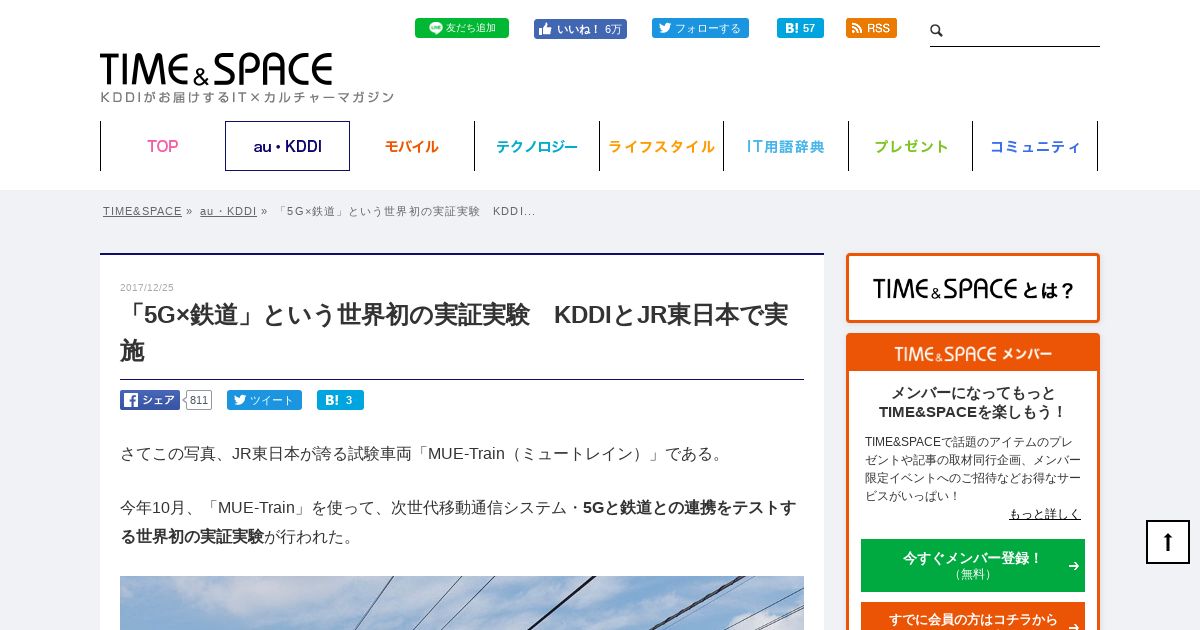Image resolution: width=1200 pixels, height=630 pixels.
Task: Open the モバイル navigation tab
Action: pyautogui.click(x=412, y=146)
